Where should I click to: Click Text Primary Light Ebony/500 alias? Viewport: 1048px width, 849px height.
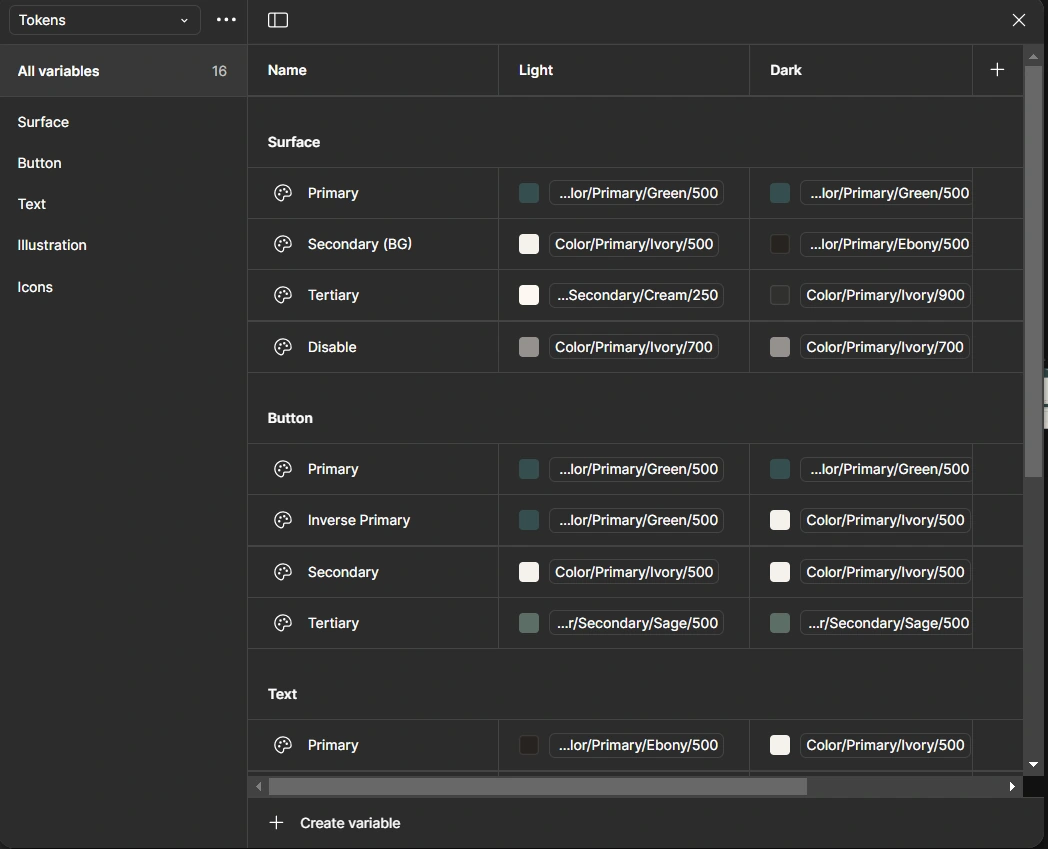636,745
